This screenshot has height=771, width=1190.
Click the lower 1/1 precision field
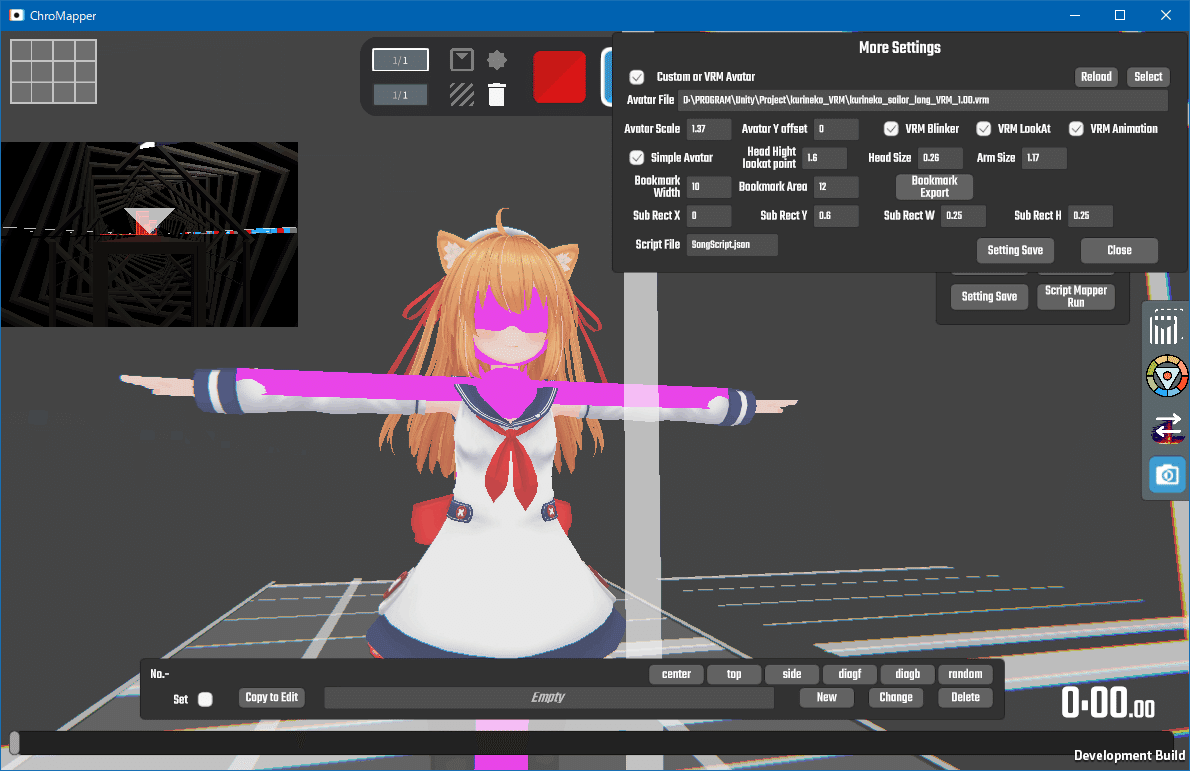click(400, 95)
